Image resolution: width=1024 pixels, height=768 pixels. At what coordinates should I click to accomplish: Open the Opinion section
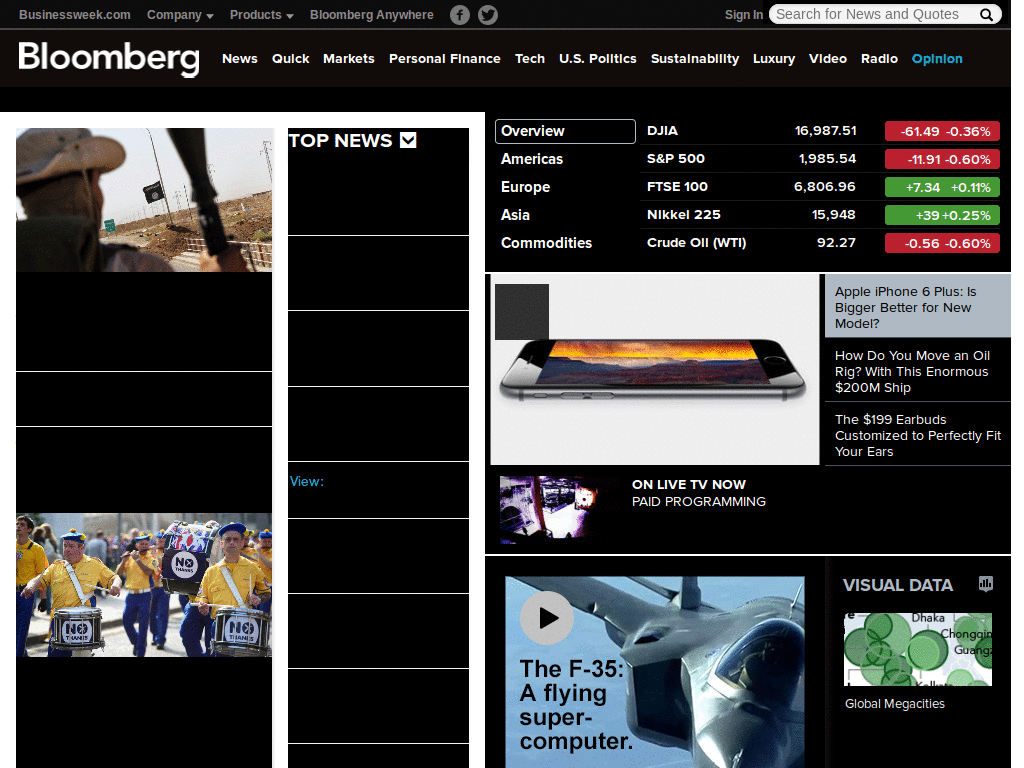[x=937, y=59]
